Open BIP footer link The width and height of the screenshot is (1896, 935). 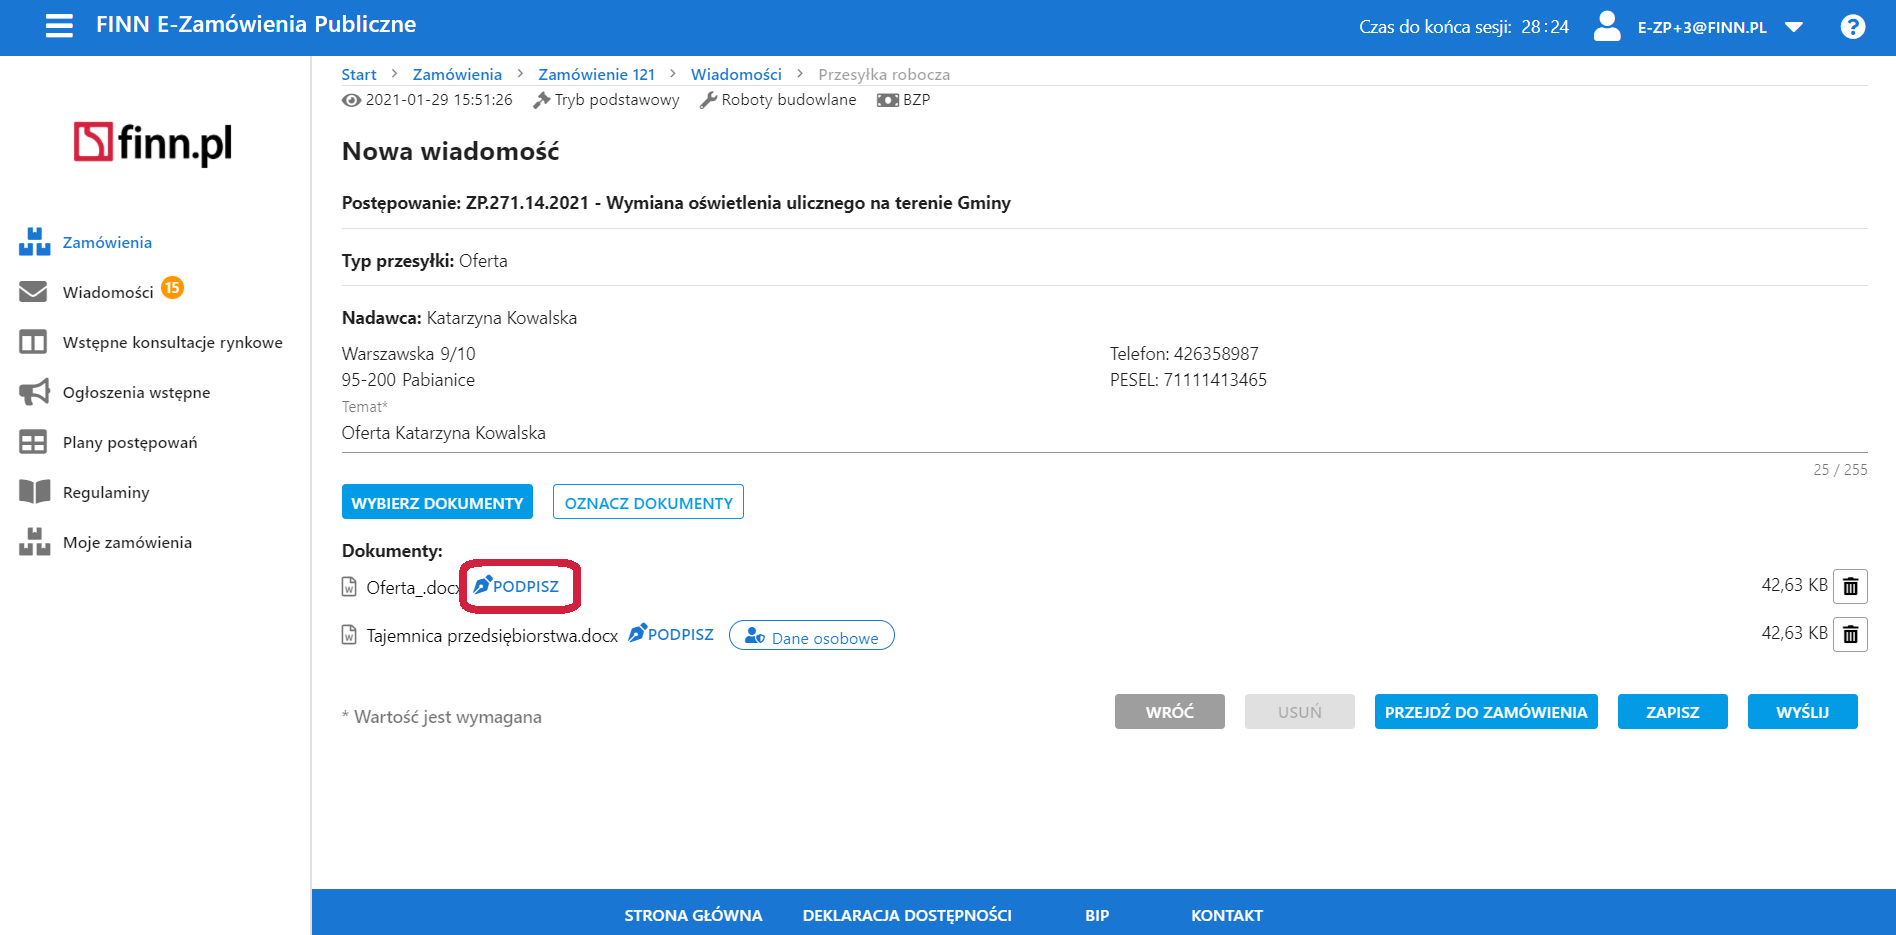click(x=1097, y=915)
